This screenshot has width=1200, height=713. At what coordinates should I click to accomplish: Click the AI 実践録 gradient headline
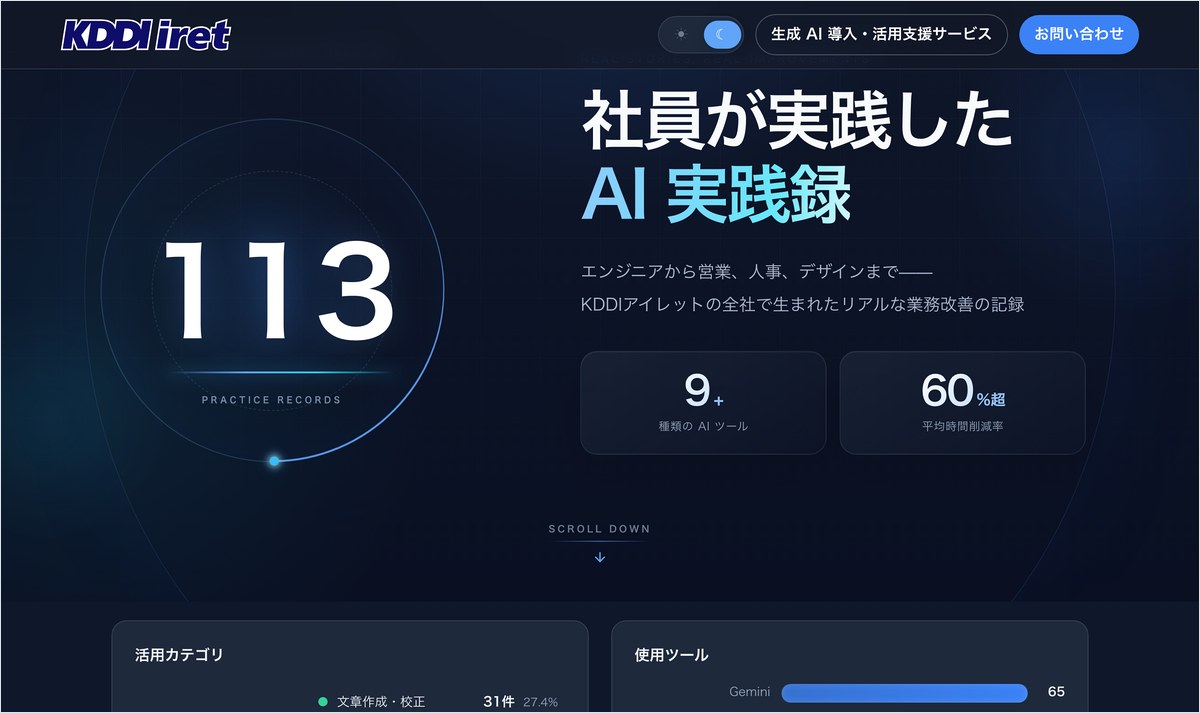click(716, 193)
